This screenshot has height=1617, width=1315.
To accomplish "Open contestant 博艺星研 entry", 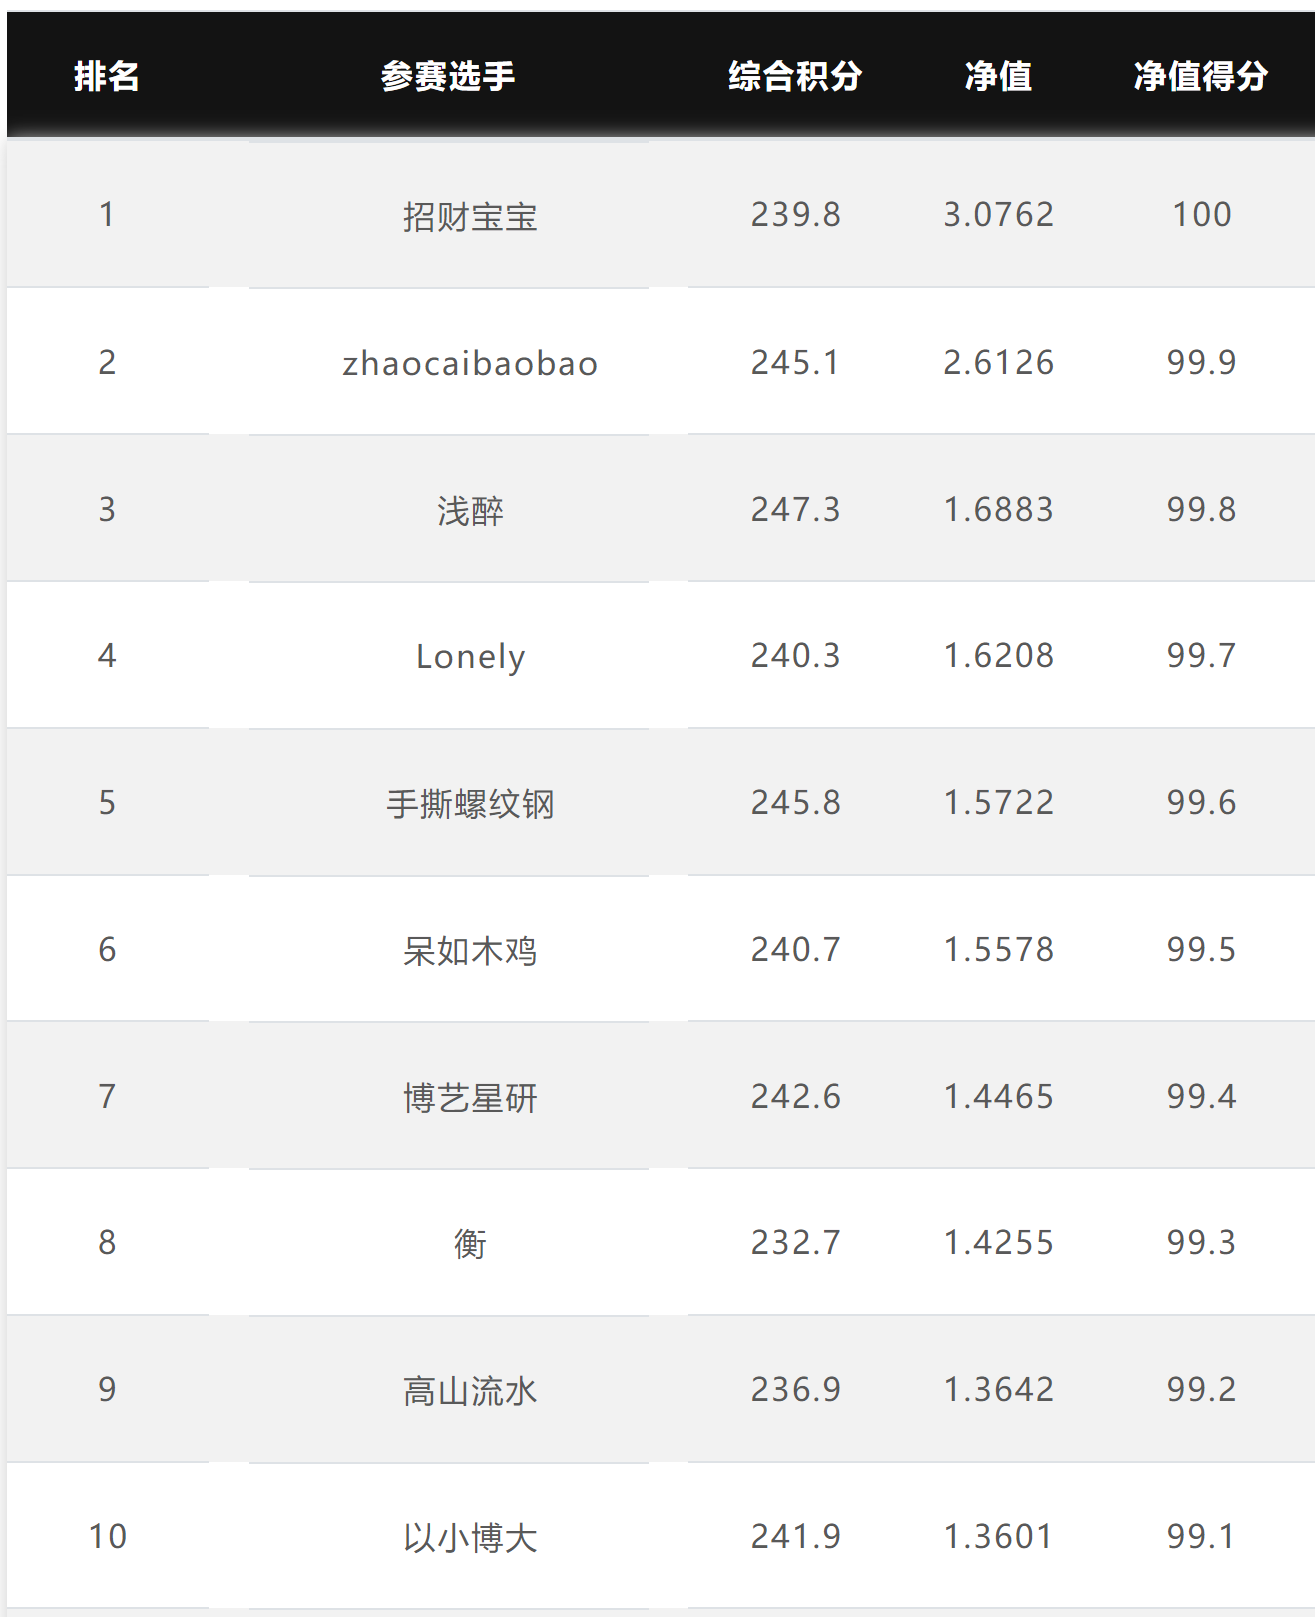I will pos(470,1097).
